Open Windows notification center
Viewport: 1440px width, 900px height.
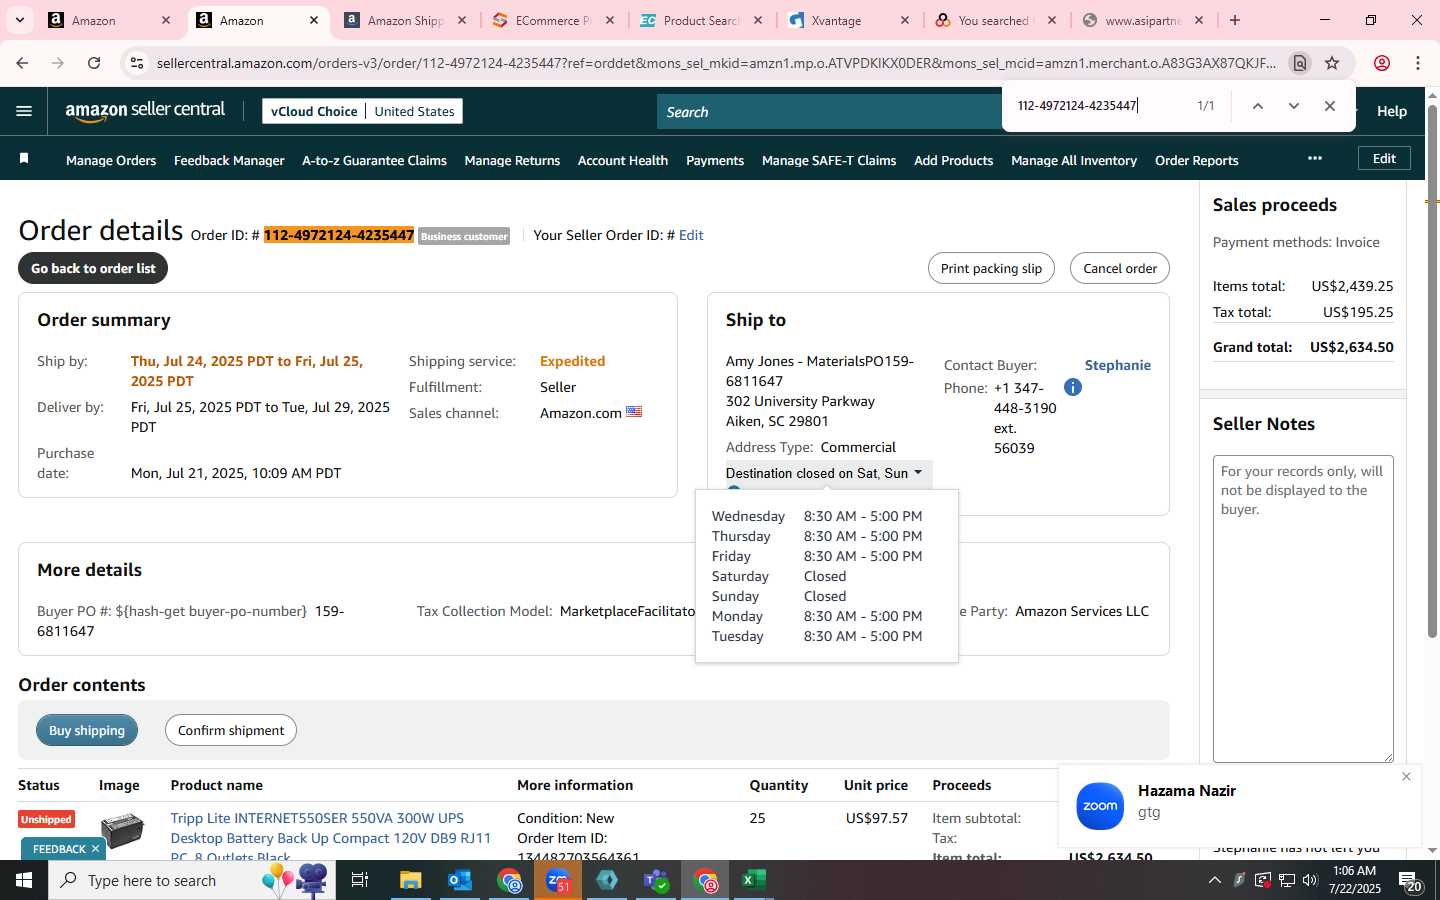pyautogui.click(x=1410, y=881)
